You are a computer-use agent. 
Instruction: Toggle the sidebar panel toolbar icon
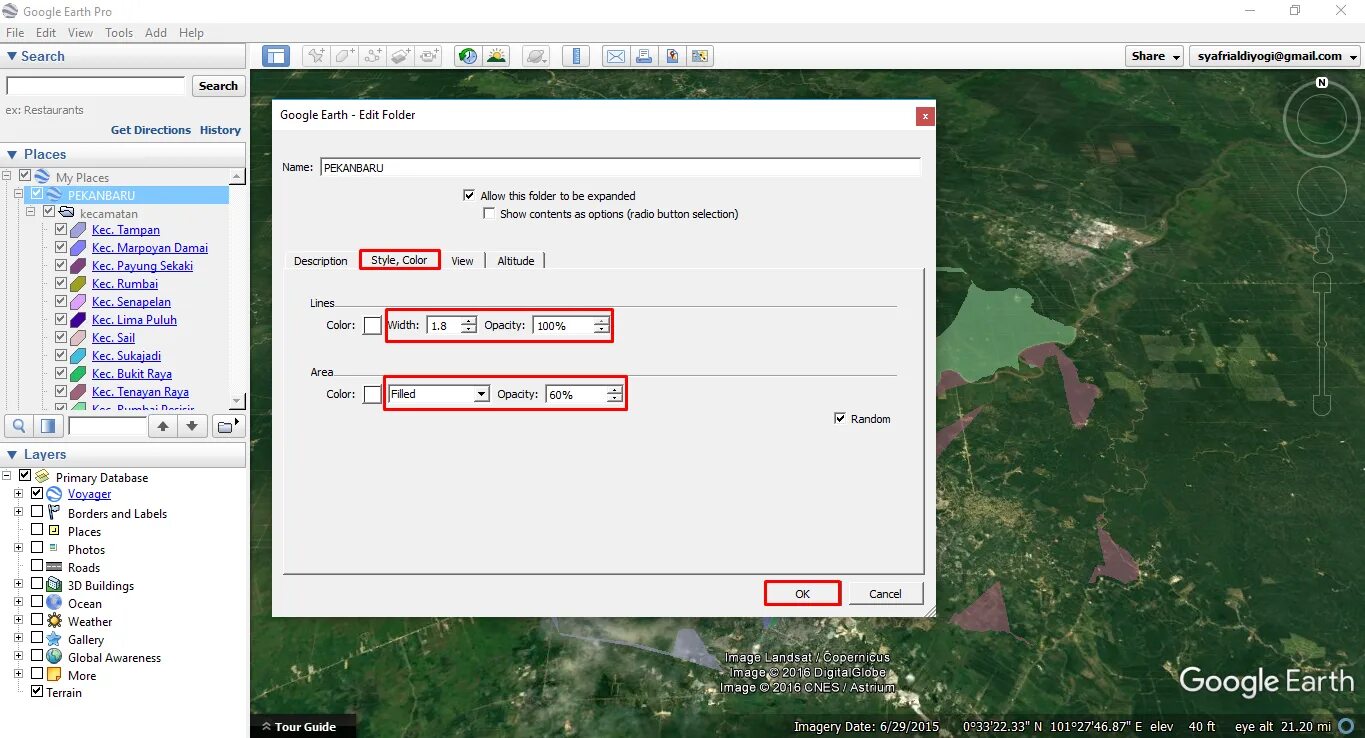[276, 56]
